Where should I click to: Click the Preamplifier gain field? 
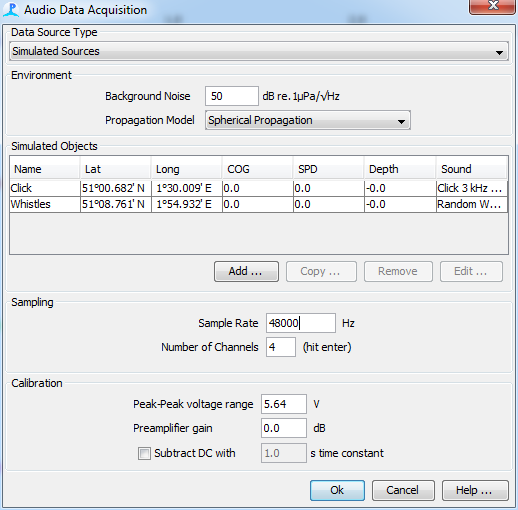pos(284,428)
